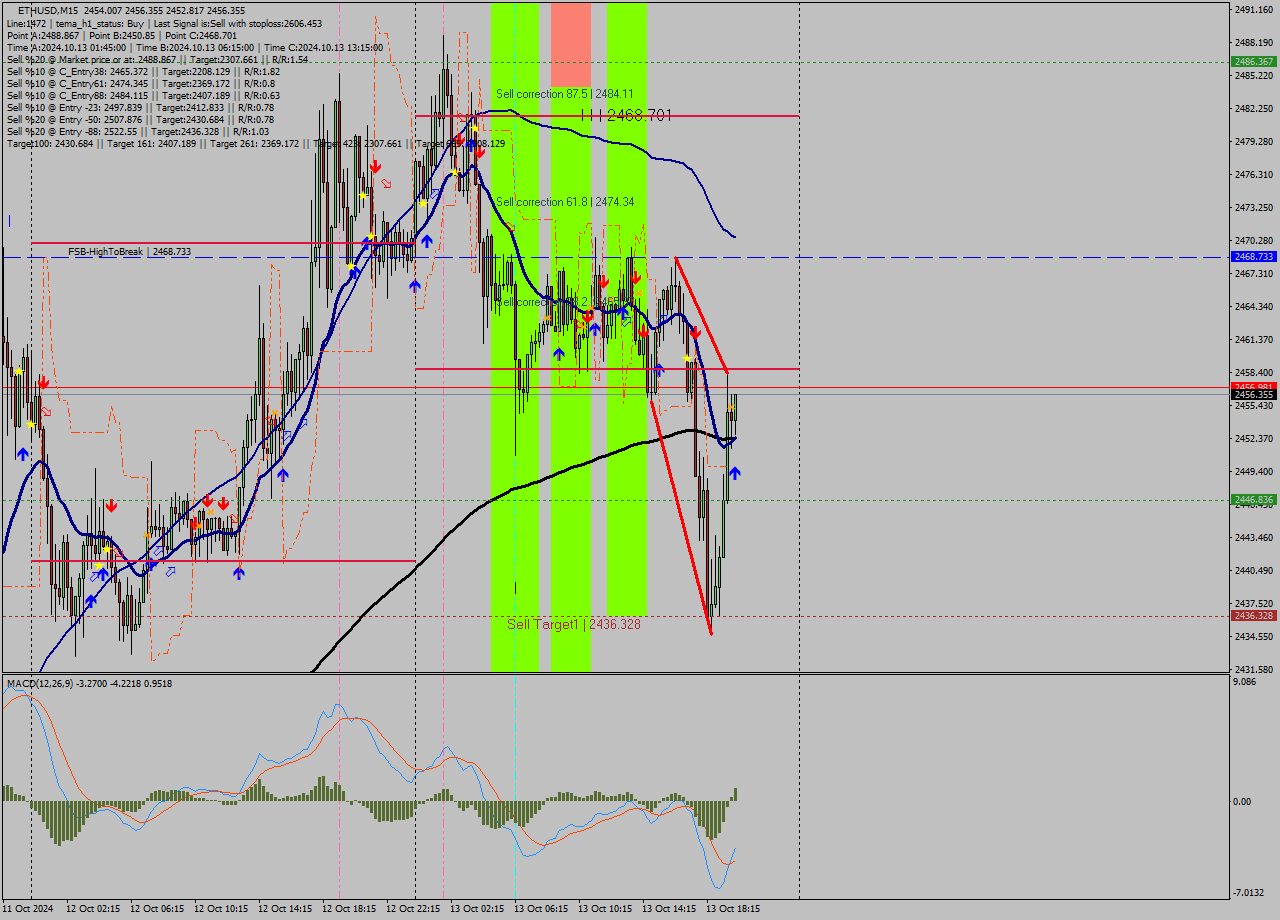Click the red 2436.328 price tag
This screenshot has height=920, width=1280.
1254,616
